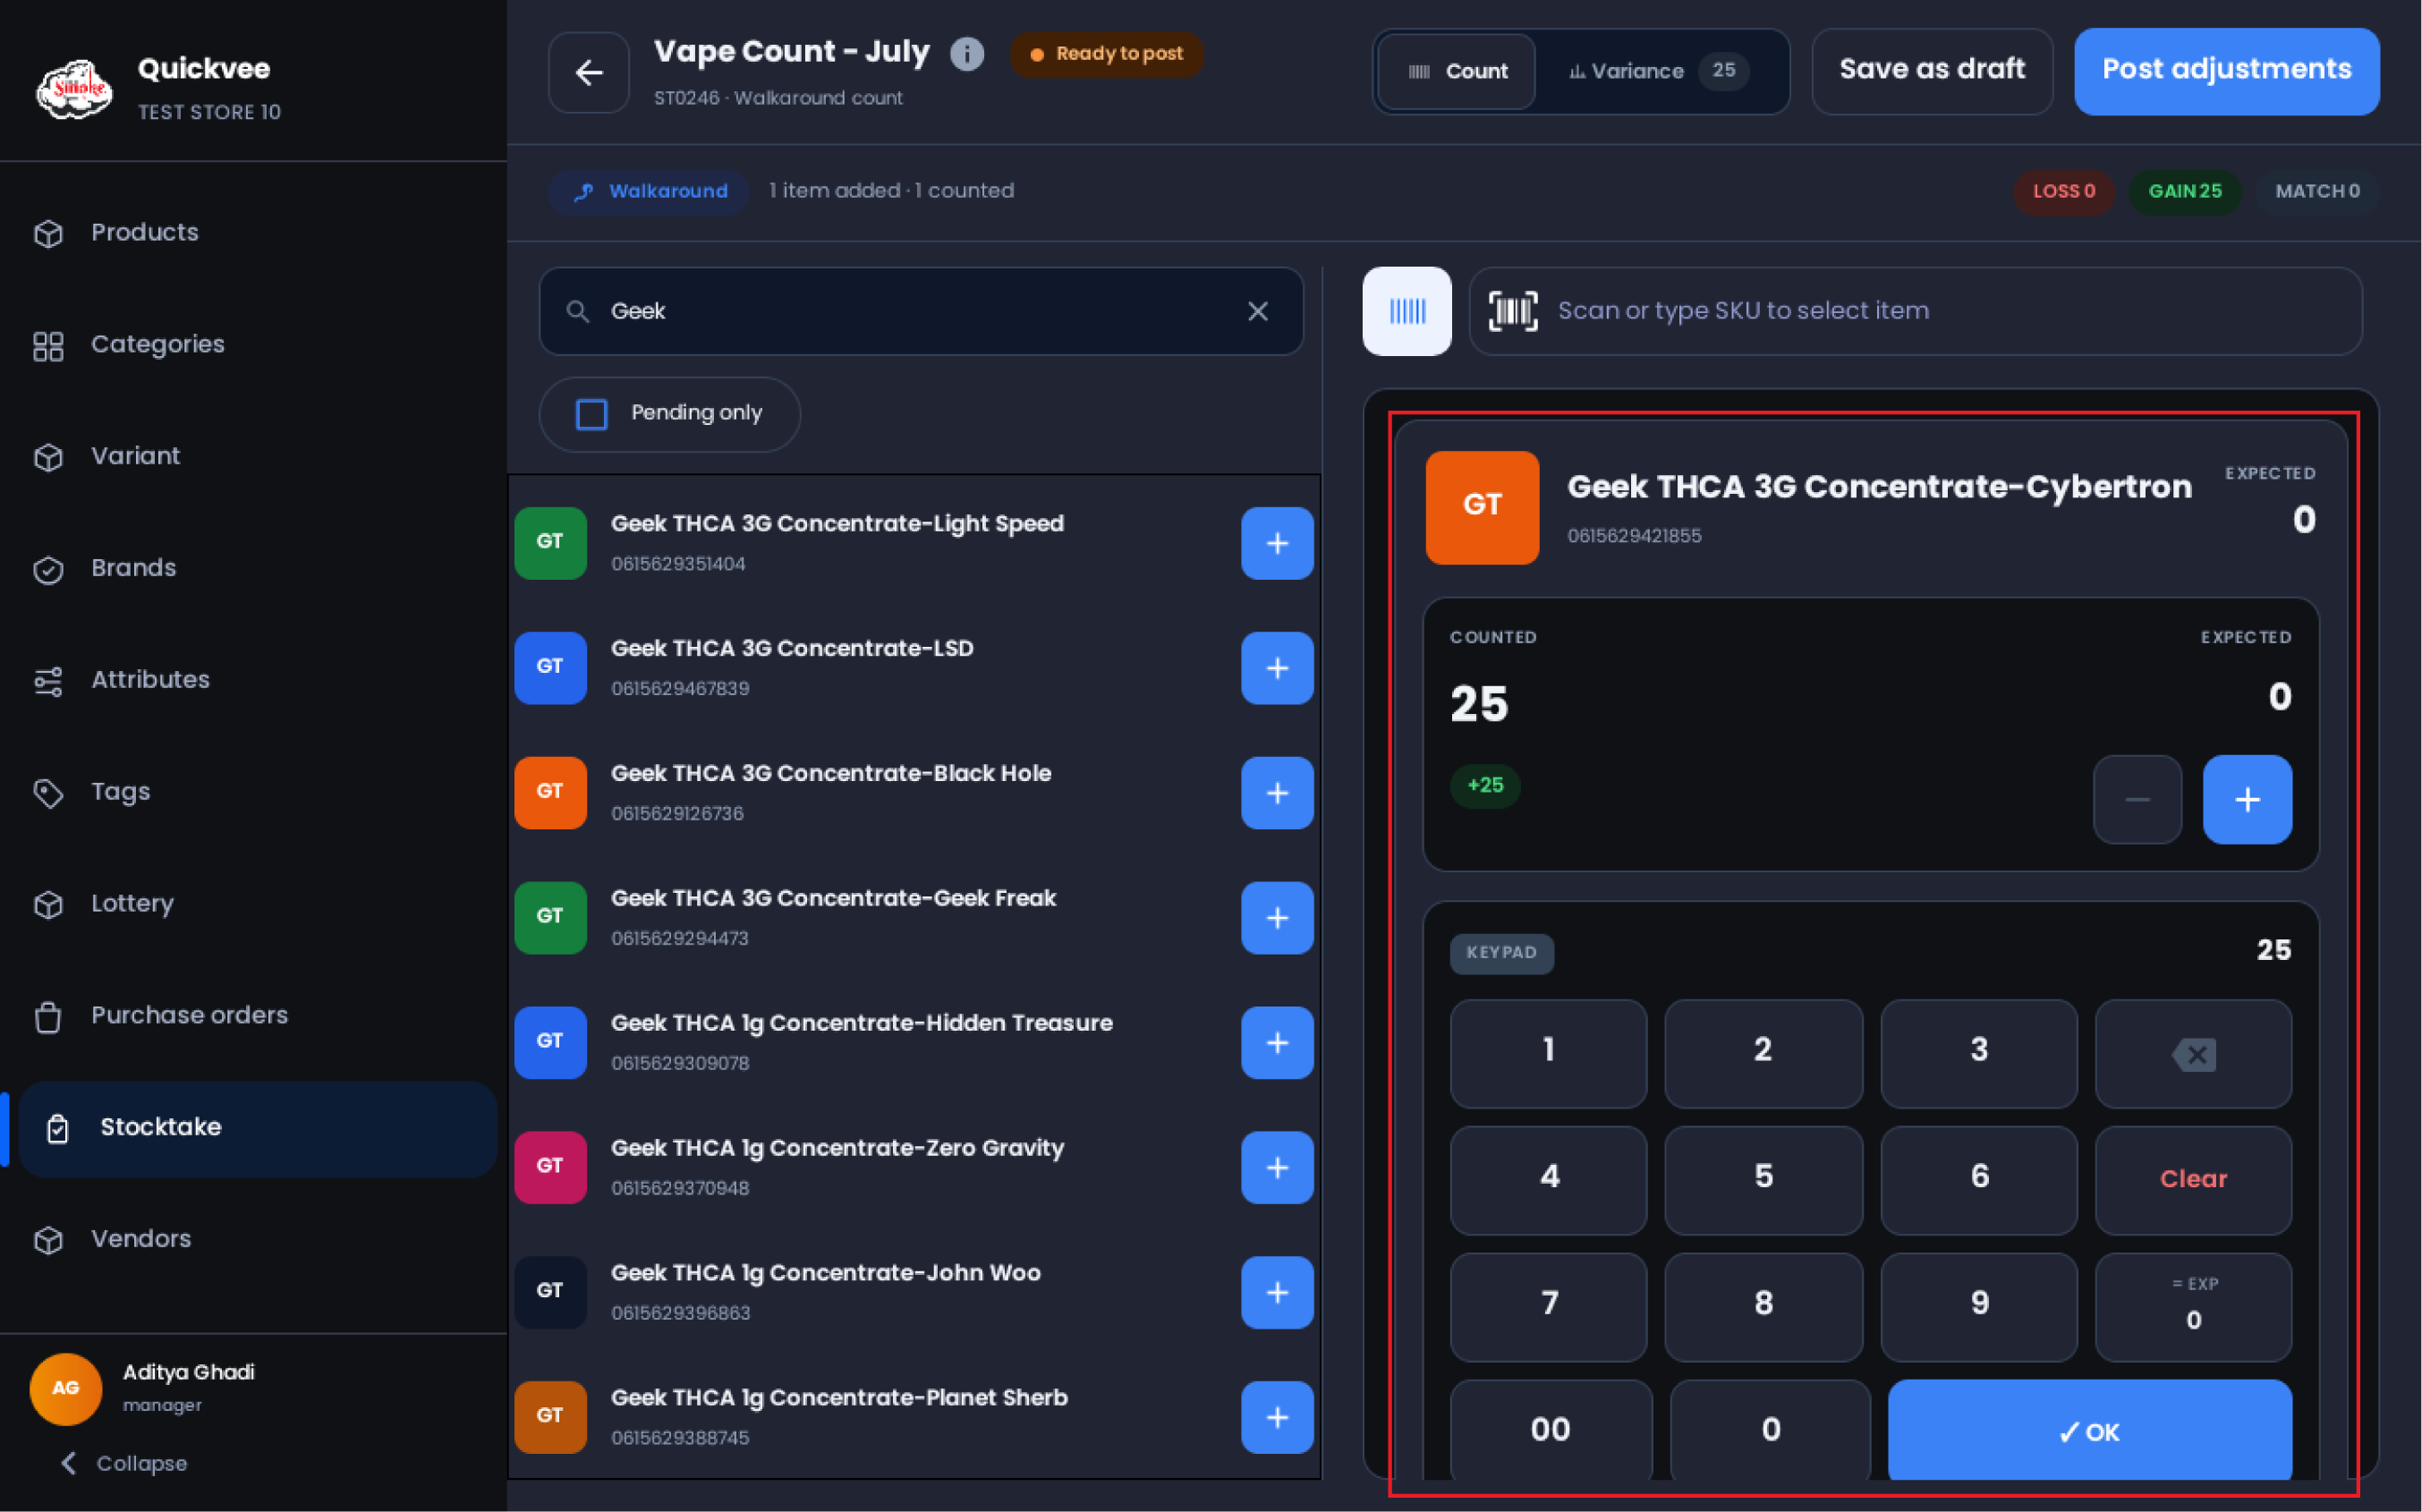
Task: Focus the Geek product search field
Action: [920, 311]
